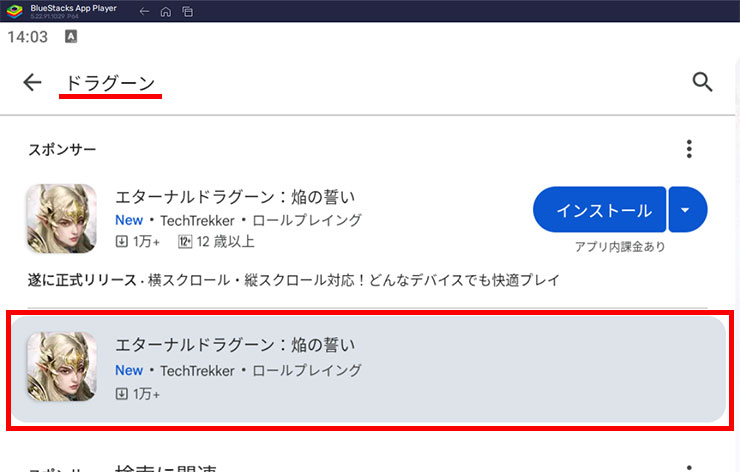Image resolution: width=740 pixels, height=472 pixels.
Task: Open BlueStacks home screen icon
Action: coord(166,11)
